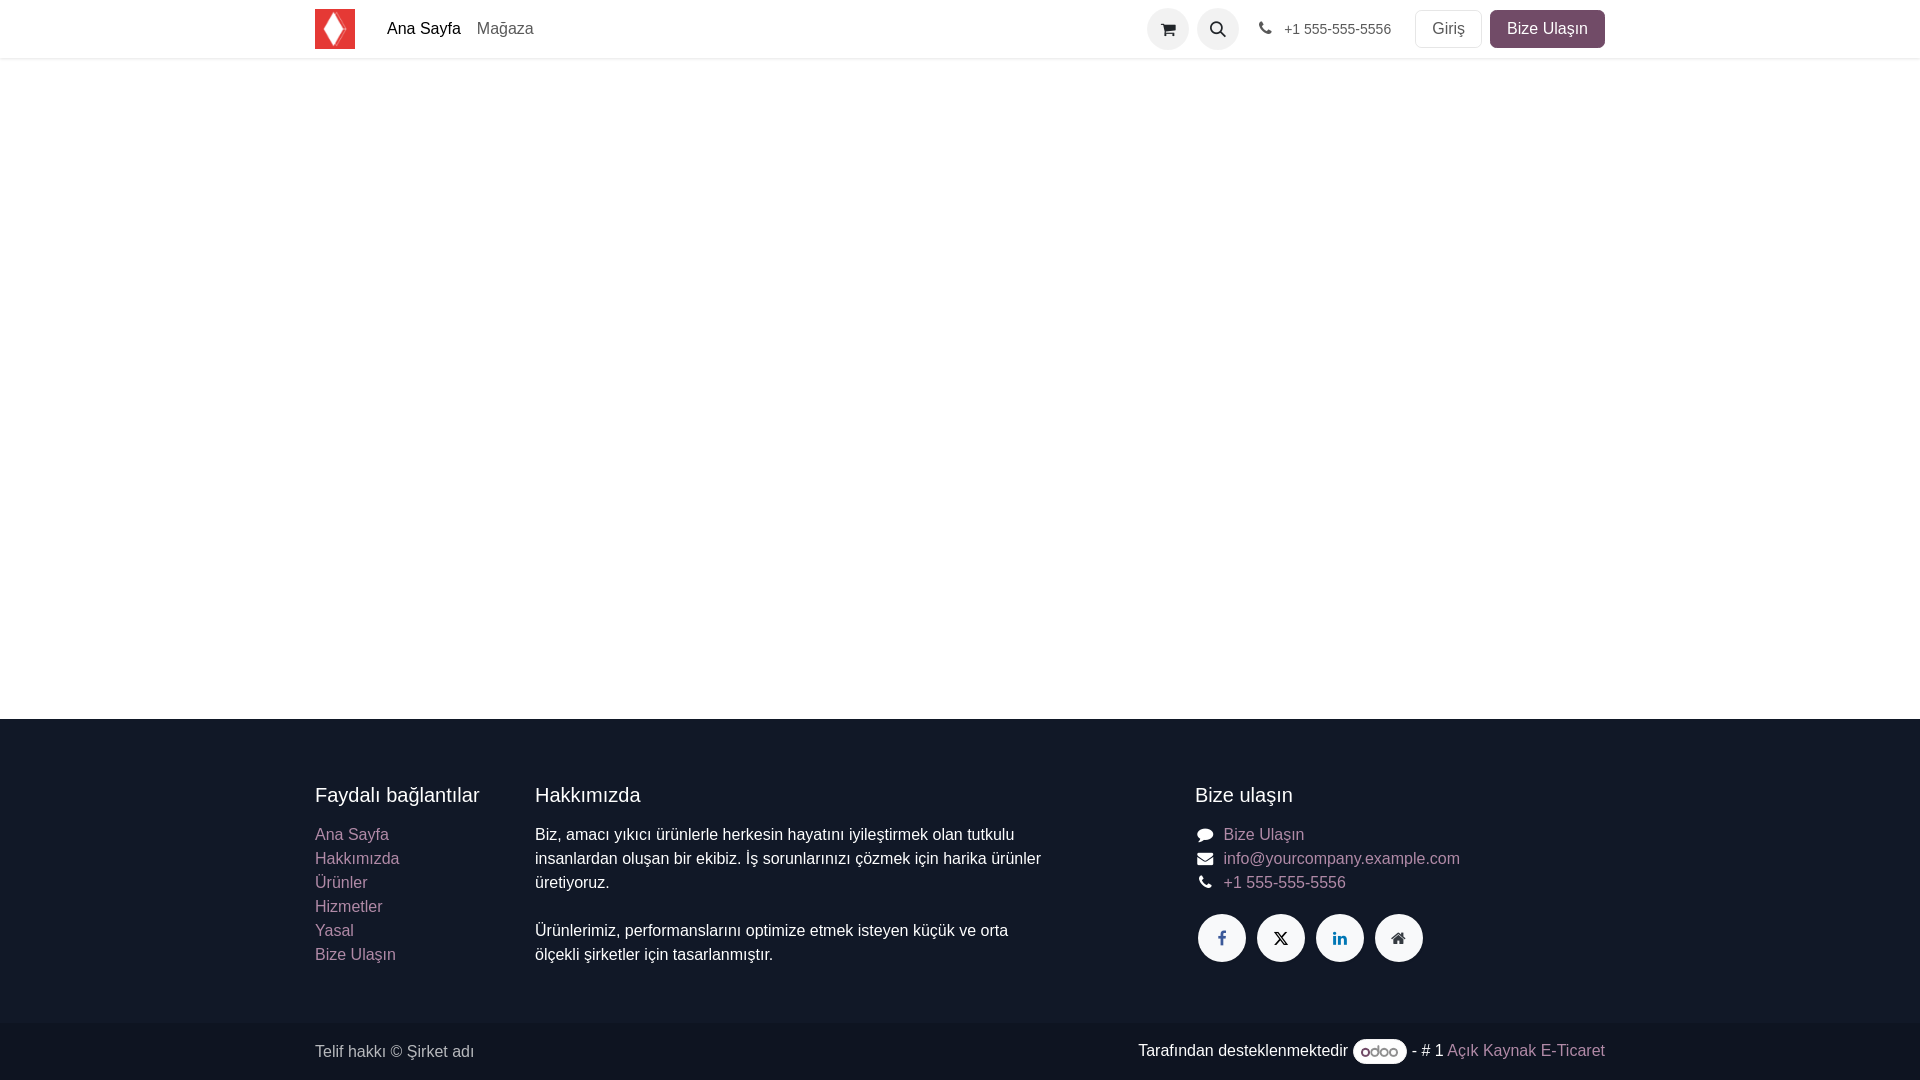The height and width of the screenshot is (1080, 1920).
Task: Open Ana Sayfa link in Faydalı bağlantılar
Action: [352, 834]
